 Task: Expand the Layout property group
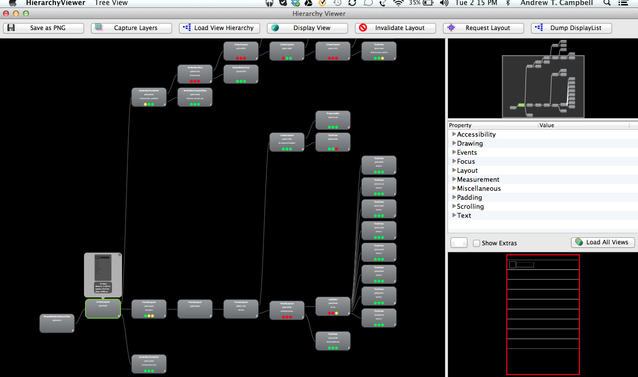coord(454,170)
